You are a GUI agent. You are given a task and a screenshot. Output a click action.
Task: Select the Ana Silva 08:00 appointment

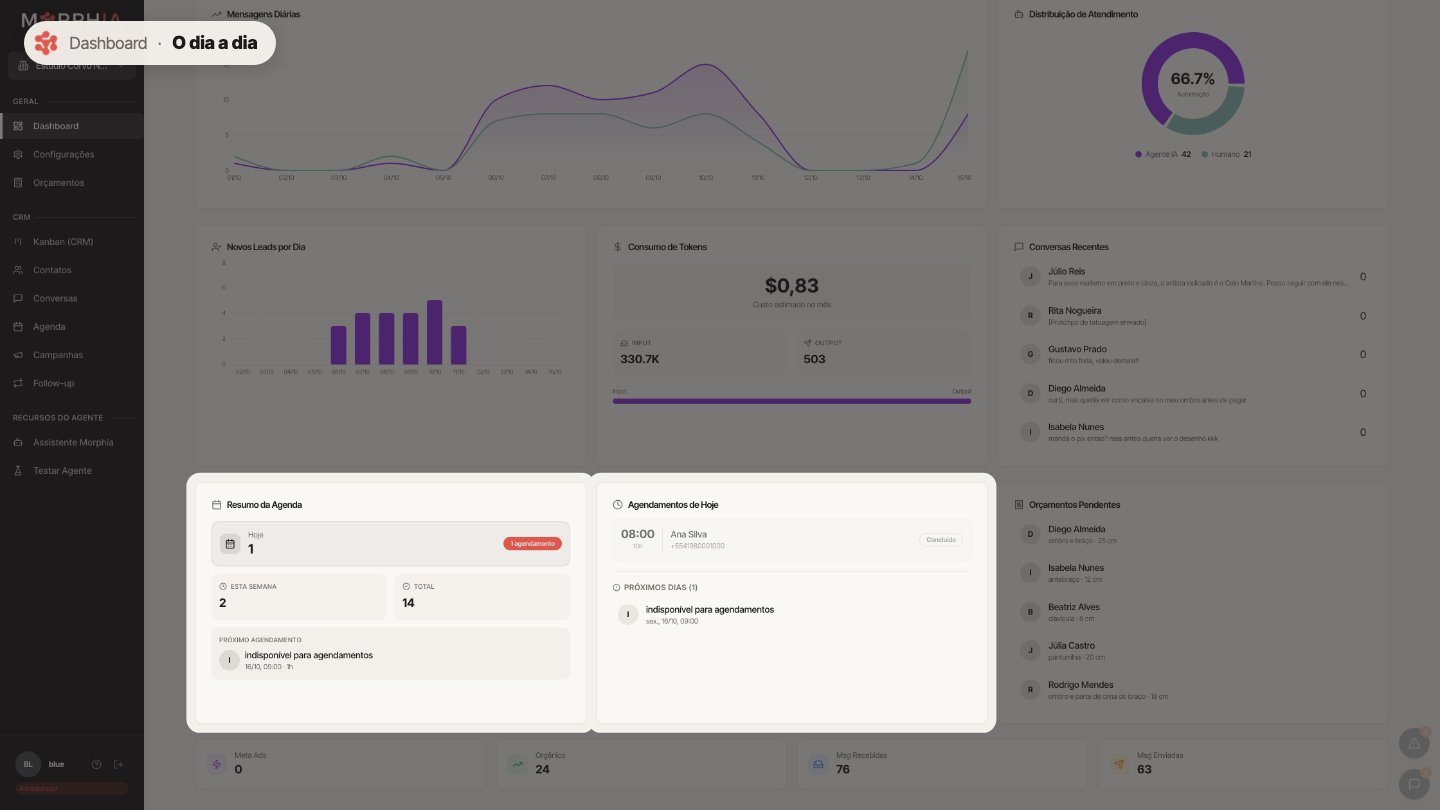(792, 540)
